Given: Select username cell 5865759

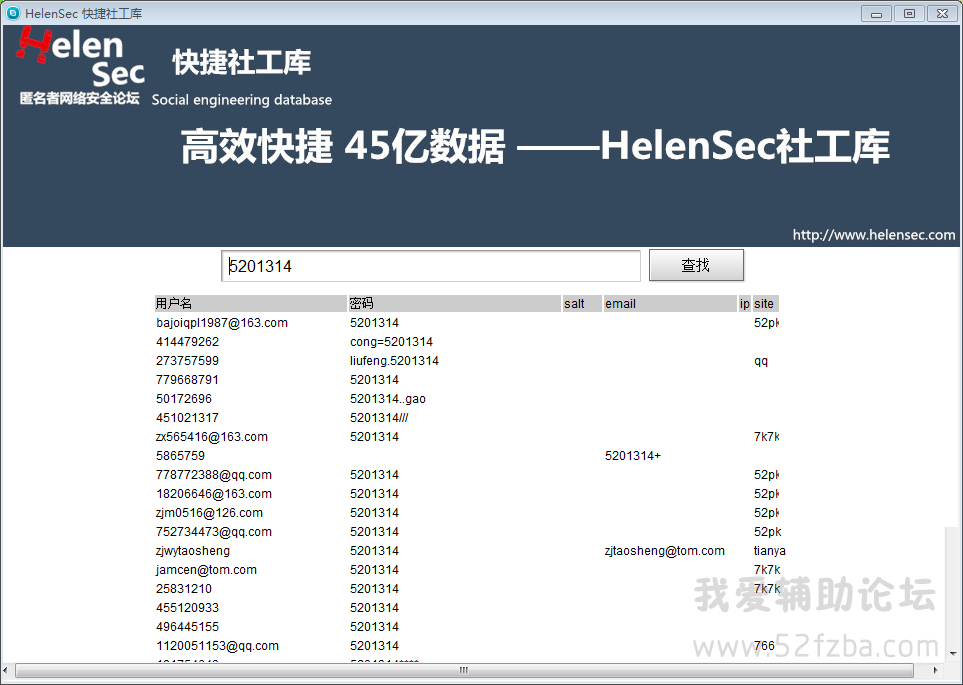Looking at the screenshot, I should 180,456.
